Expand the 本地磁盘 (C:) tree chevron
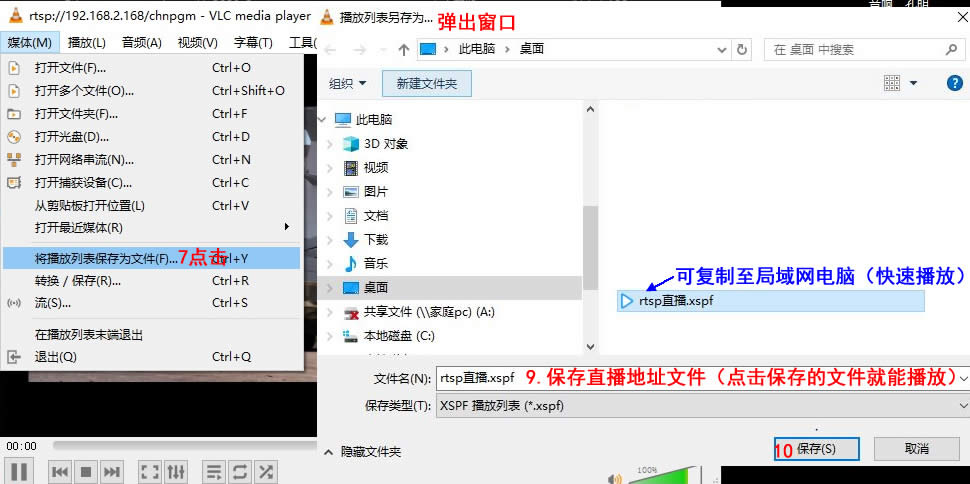 331,336
